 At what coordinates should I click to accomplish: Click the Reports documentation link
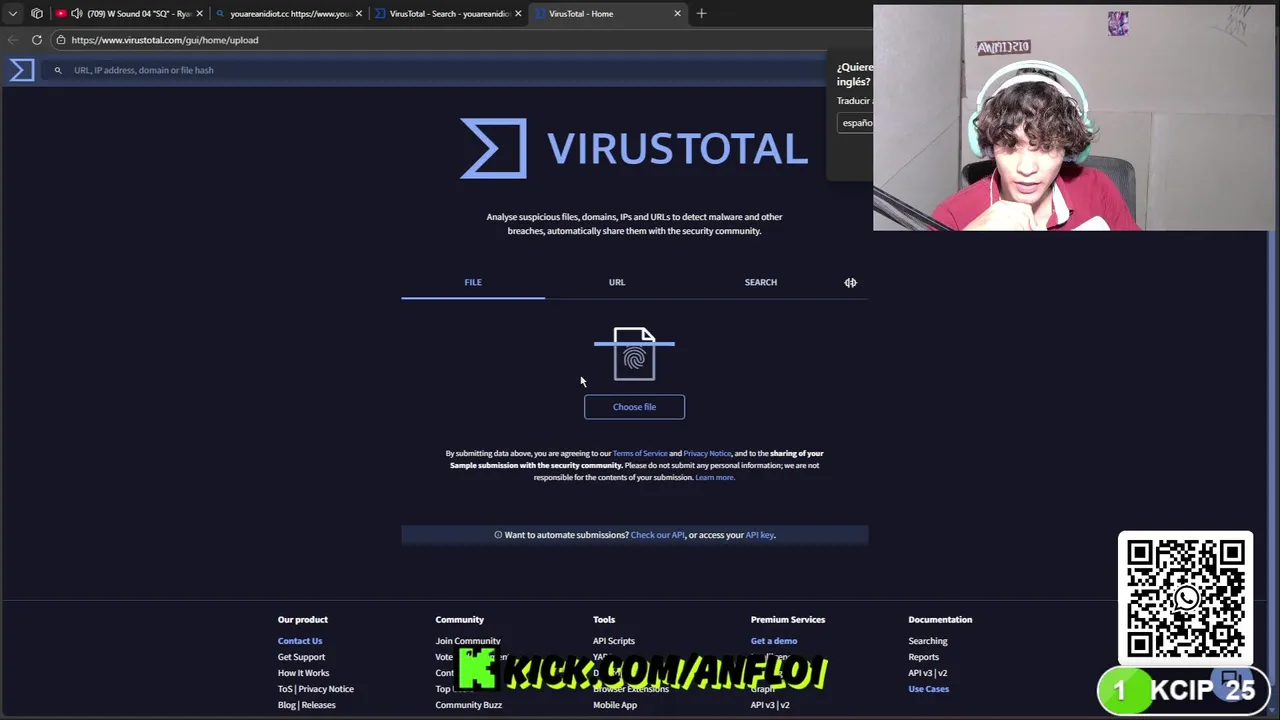click(x=924, y=657)
